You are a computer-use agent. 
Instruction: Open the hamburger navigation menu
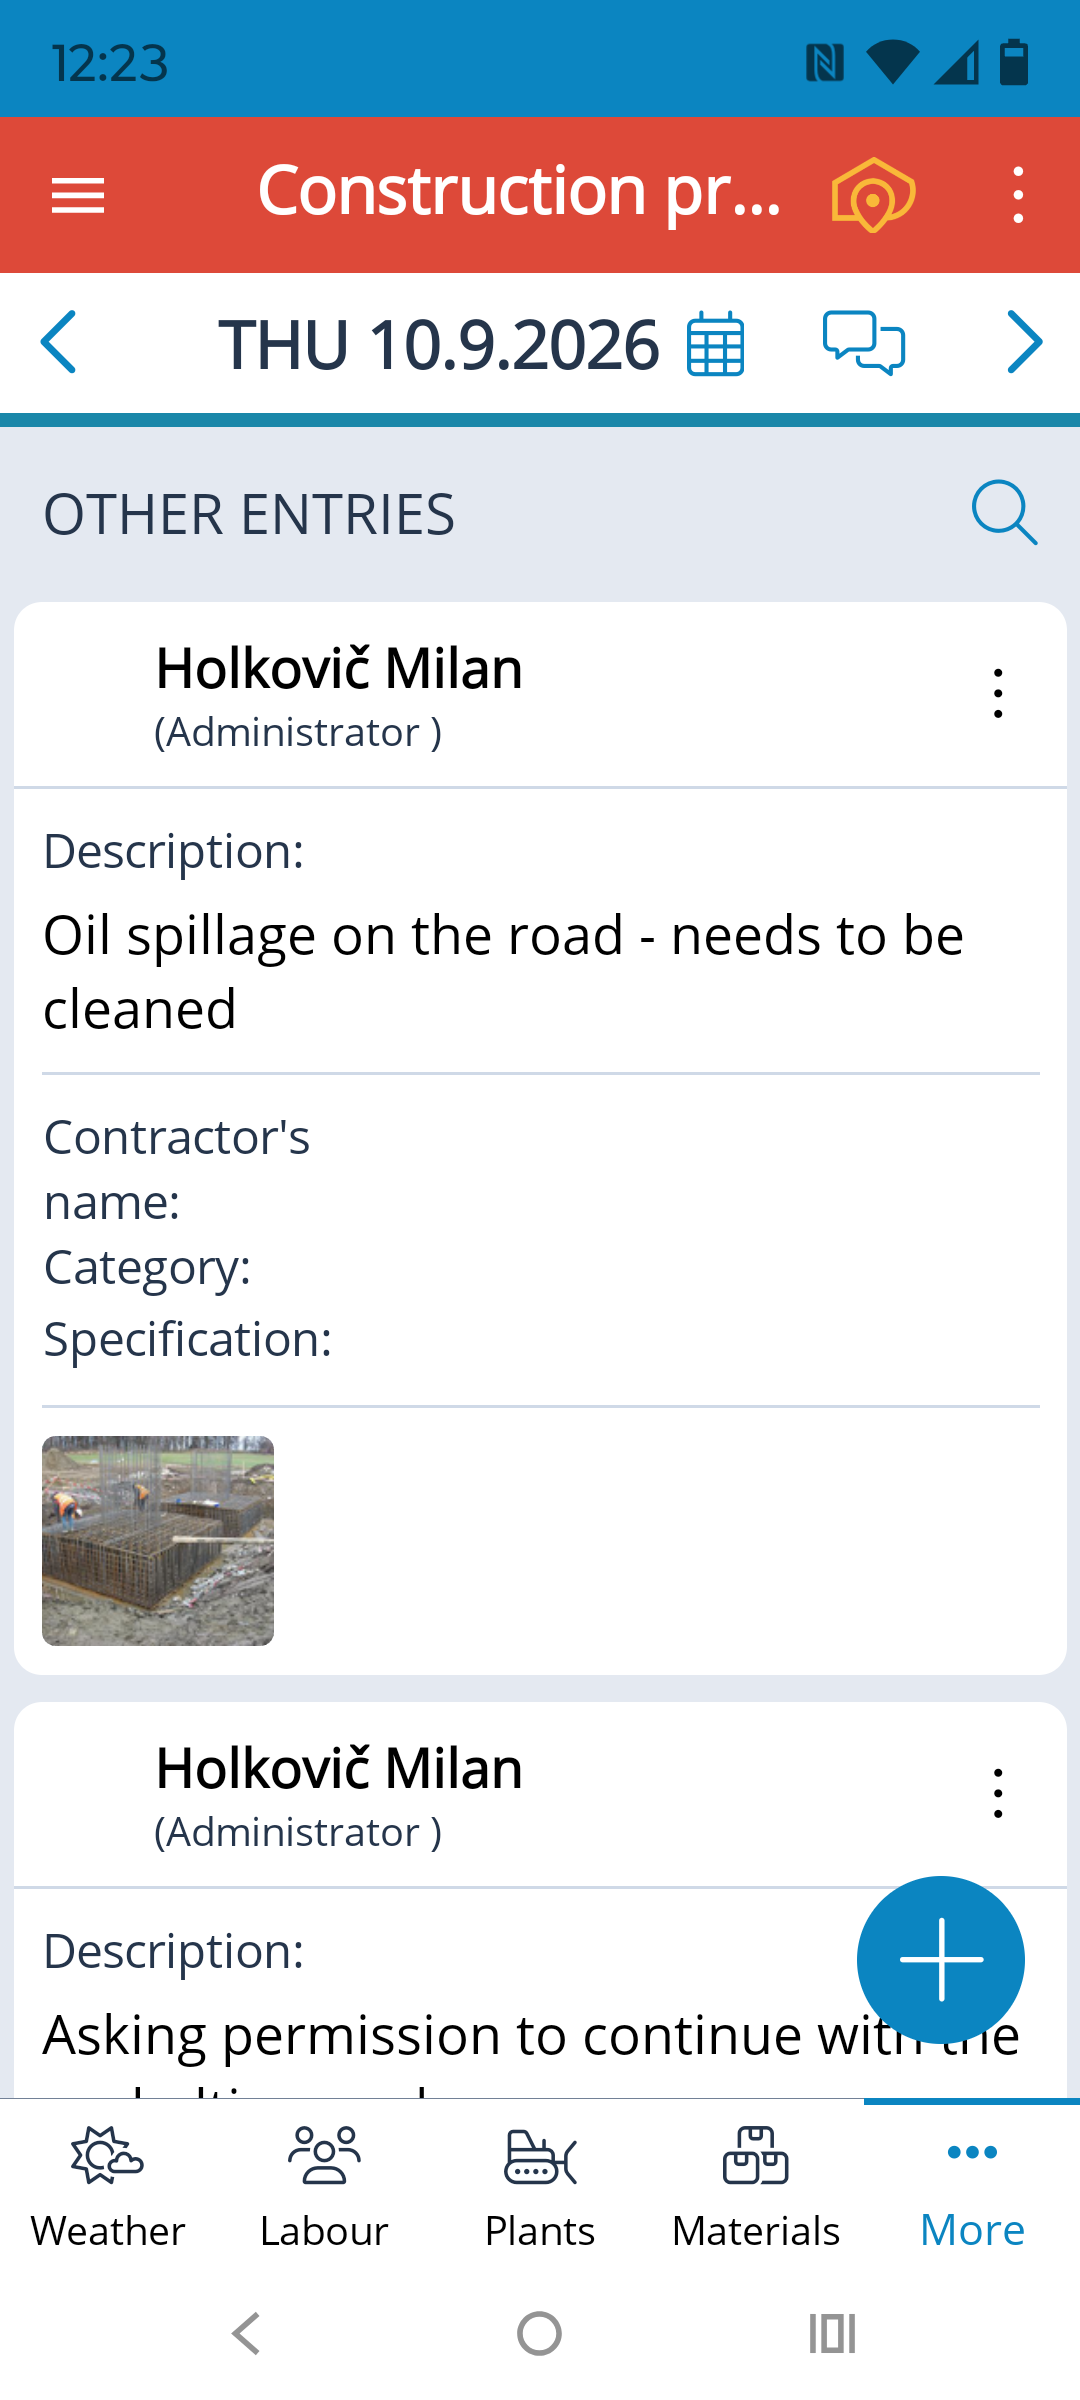(78, 195)
